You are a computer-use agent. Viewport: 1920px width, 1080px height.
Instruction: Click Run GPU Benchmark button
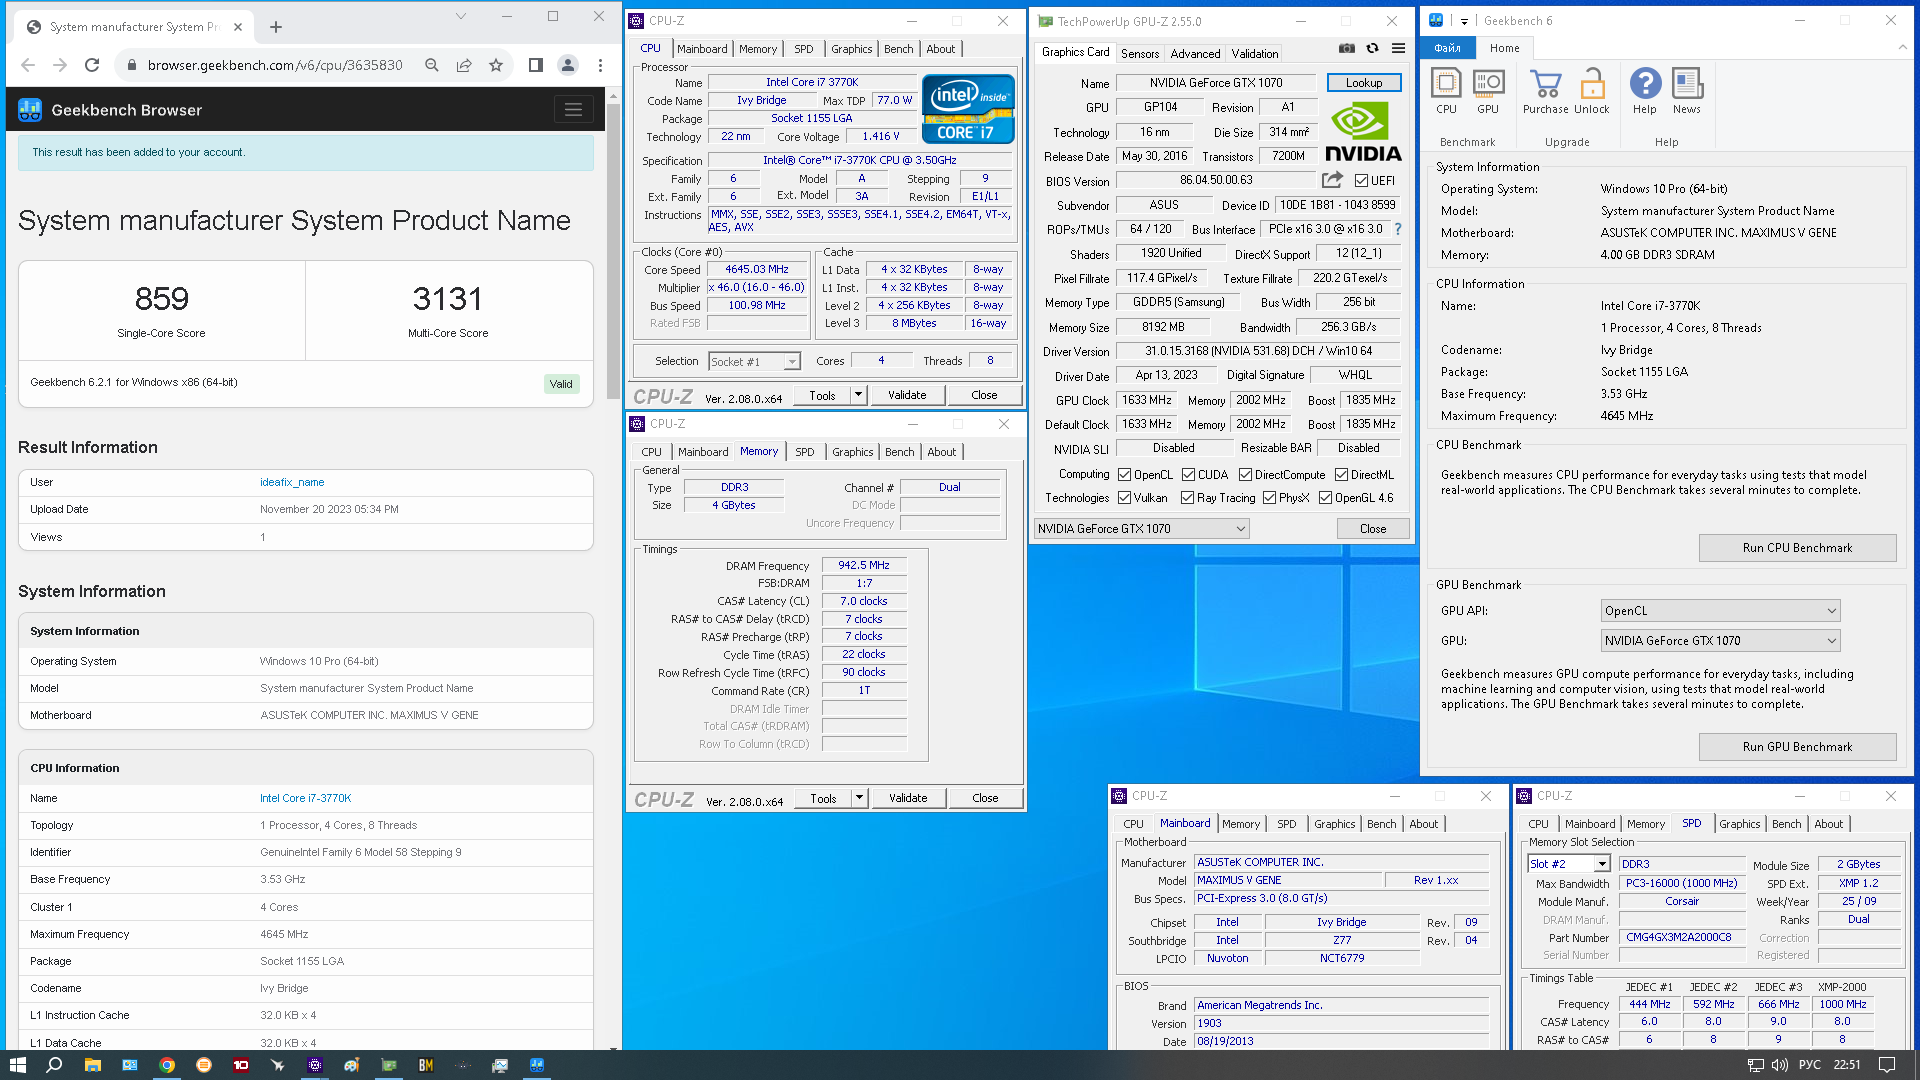1797,747
